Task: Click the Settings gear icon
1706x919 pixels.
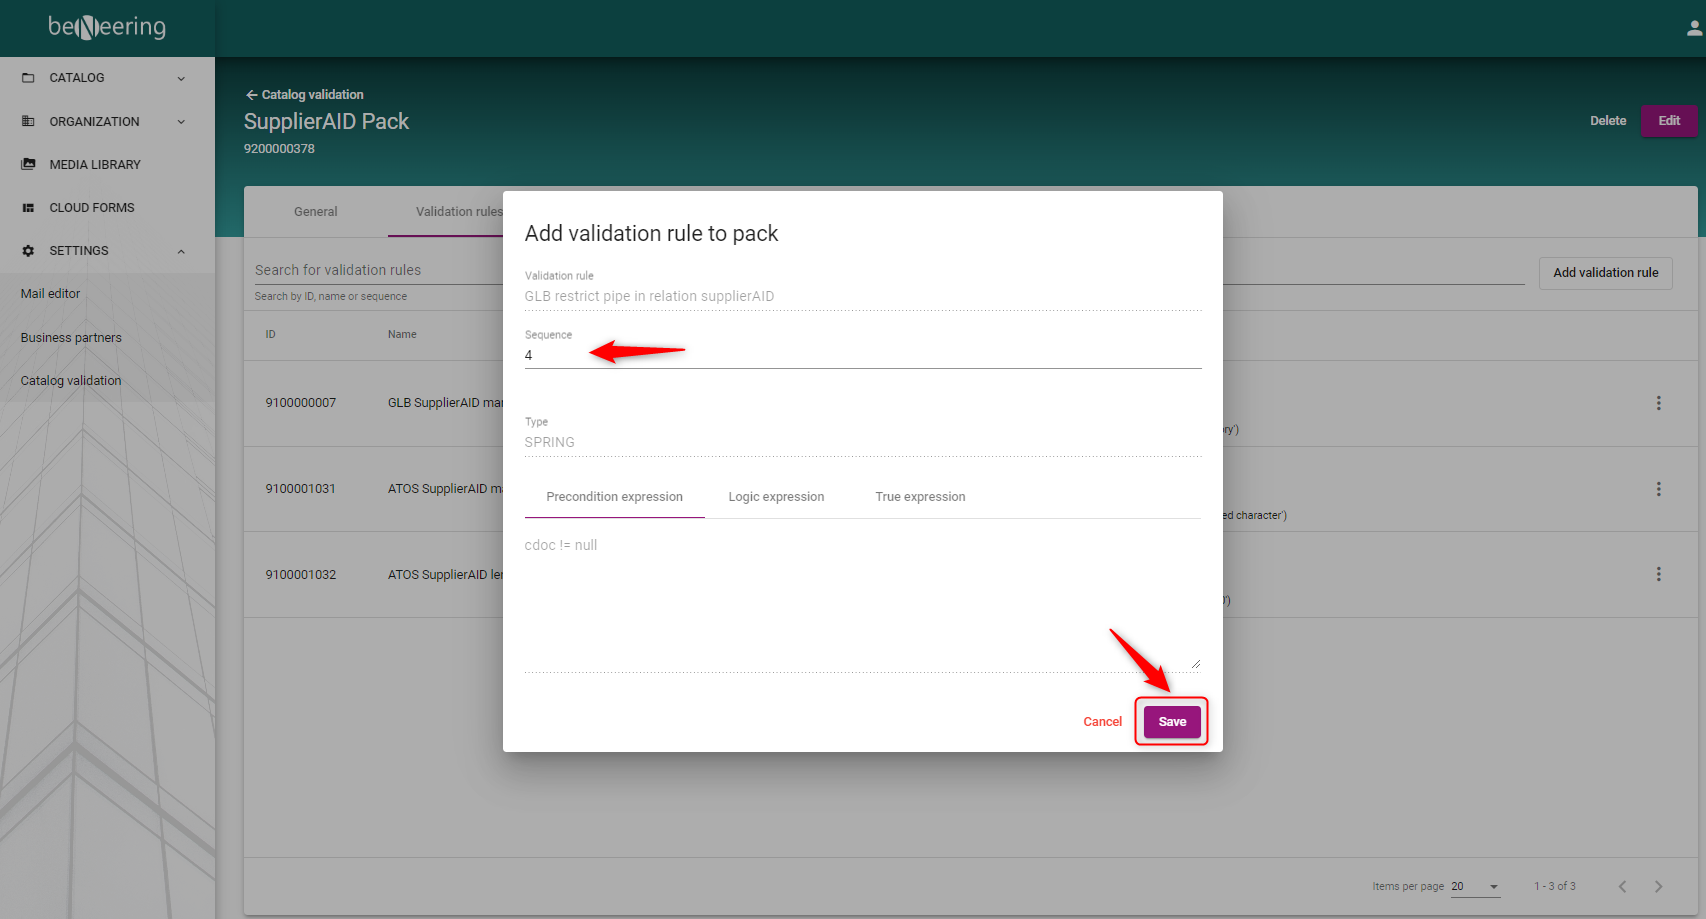Action: click(x=28, y=251)
